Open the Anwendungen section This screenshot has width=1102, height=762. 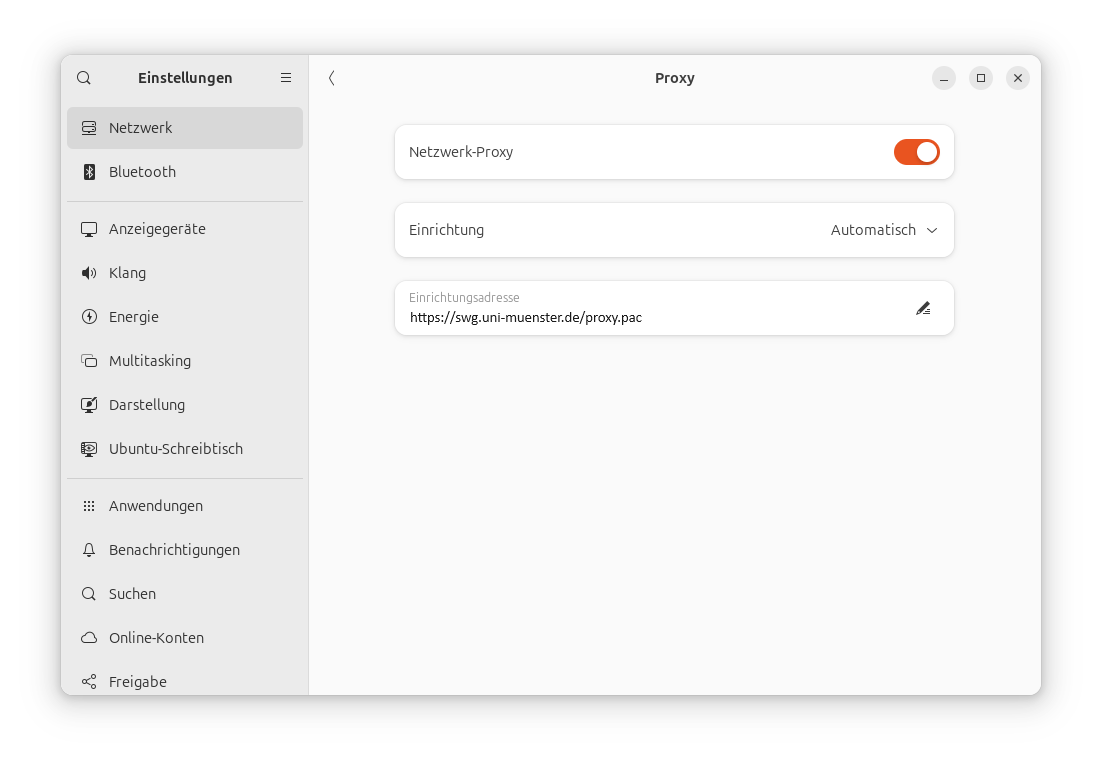[x=156, y=506]
